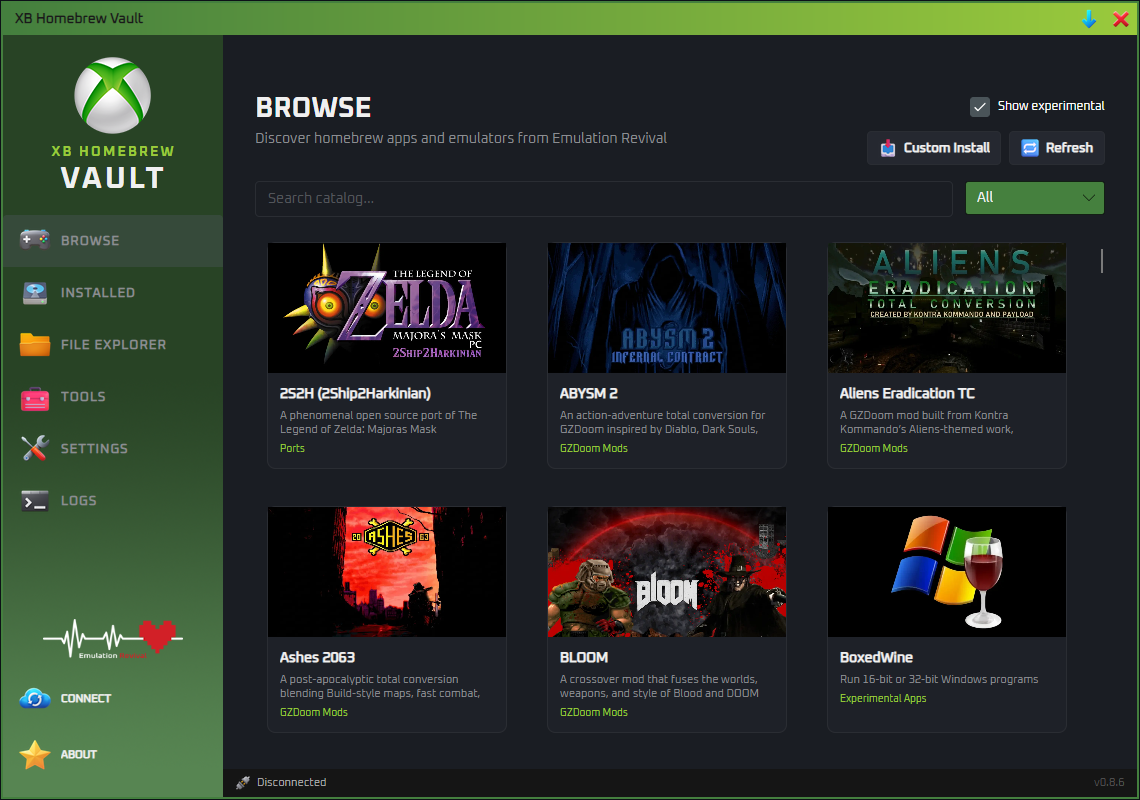Select the Ashes 2063 title
This screenshot has height=800, width=1140.
(x=317, y=657)
